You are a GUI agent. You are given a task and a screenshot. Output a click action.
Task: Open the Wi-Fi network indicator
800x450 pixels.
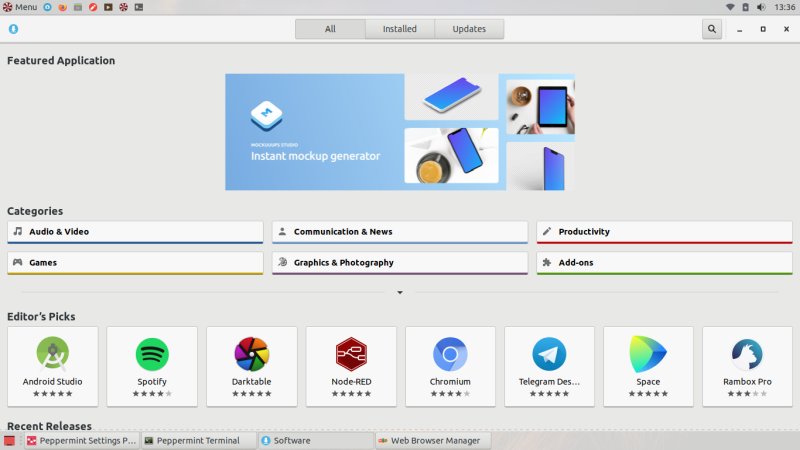pyautogui.click(x=730, y=7)
